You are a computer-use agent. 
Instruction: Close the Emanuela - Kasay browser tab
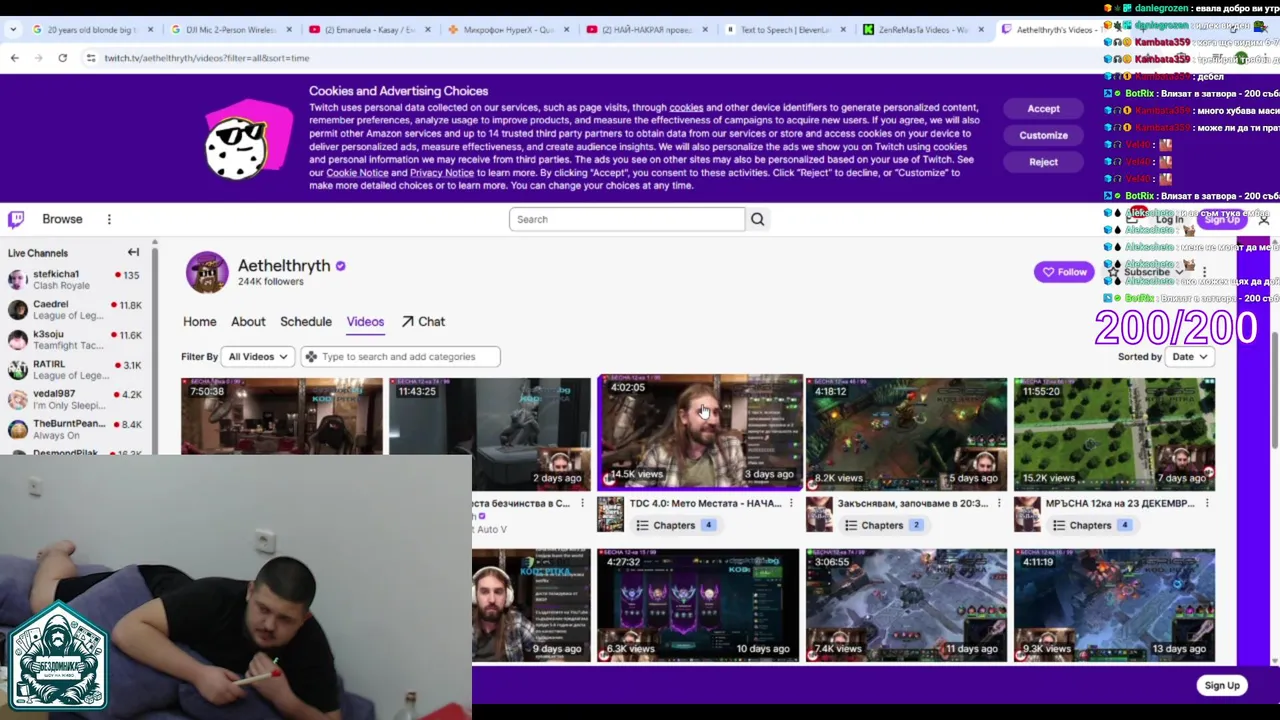pos(428,30)
